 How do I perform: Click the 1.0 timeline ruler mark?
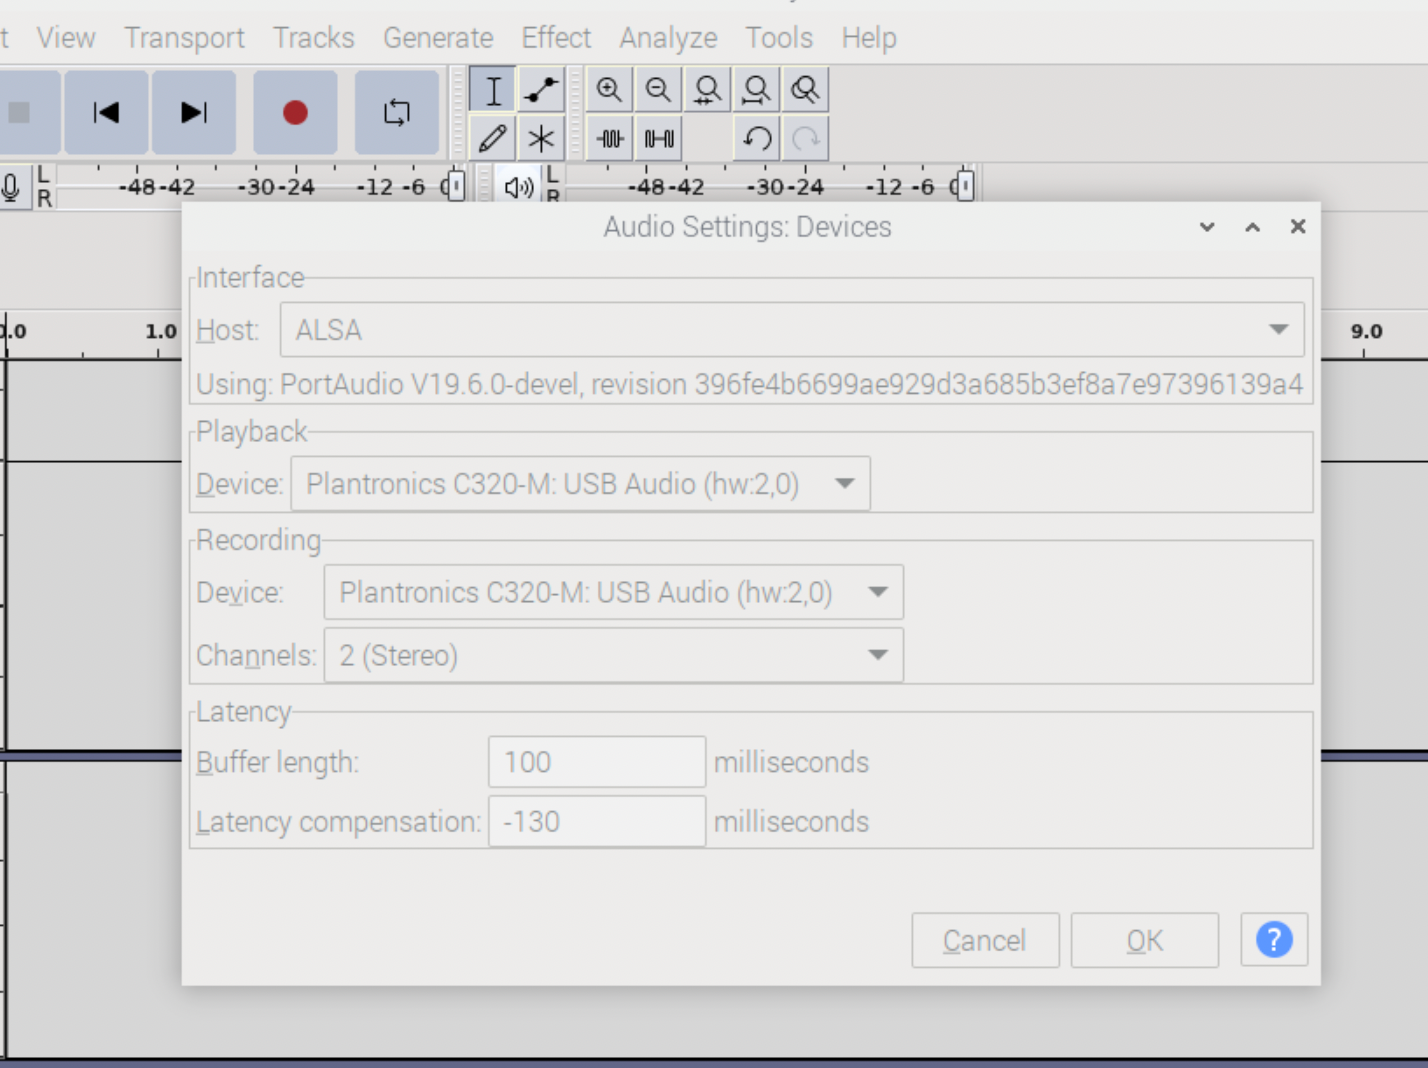click(161, 331)
